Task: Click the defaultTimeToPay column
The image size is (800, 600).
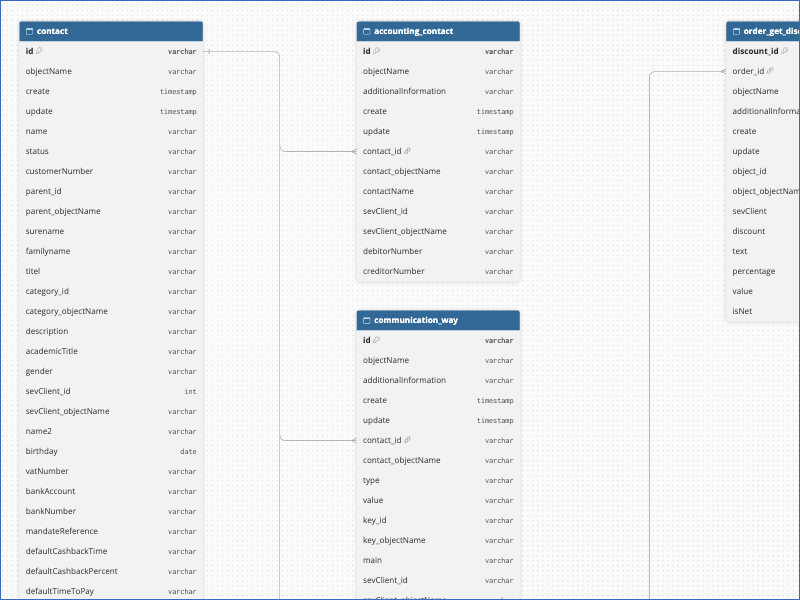Action: tap(111, 591)
